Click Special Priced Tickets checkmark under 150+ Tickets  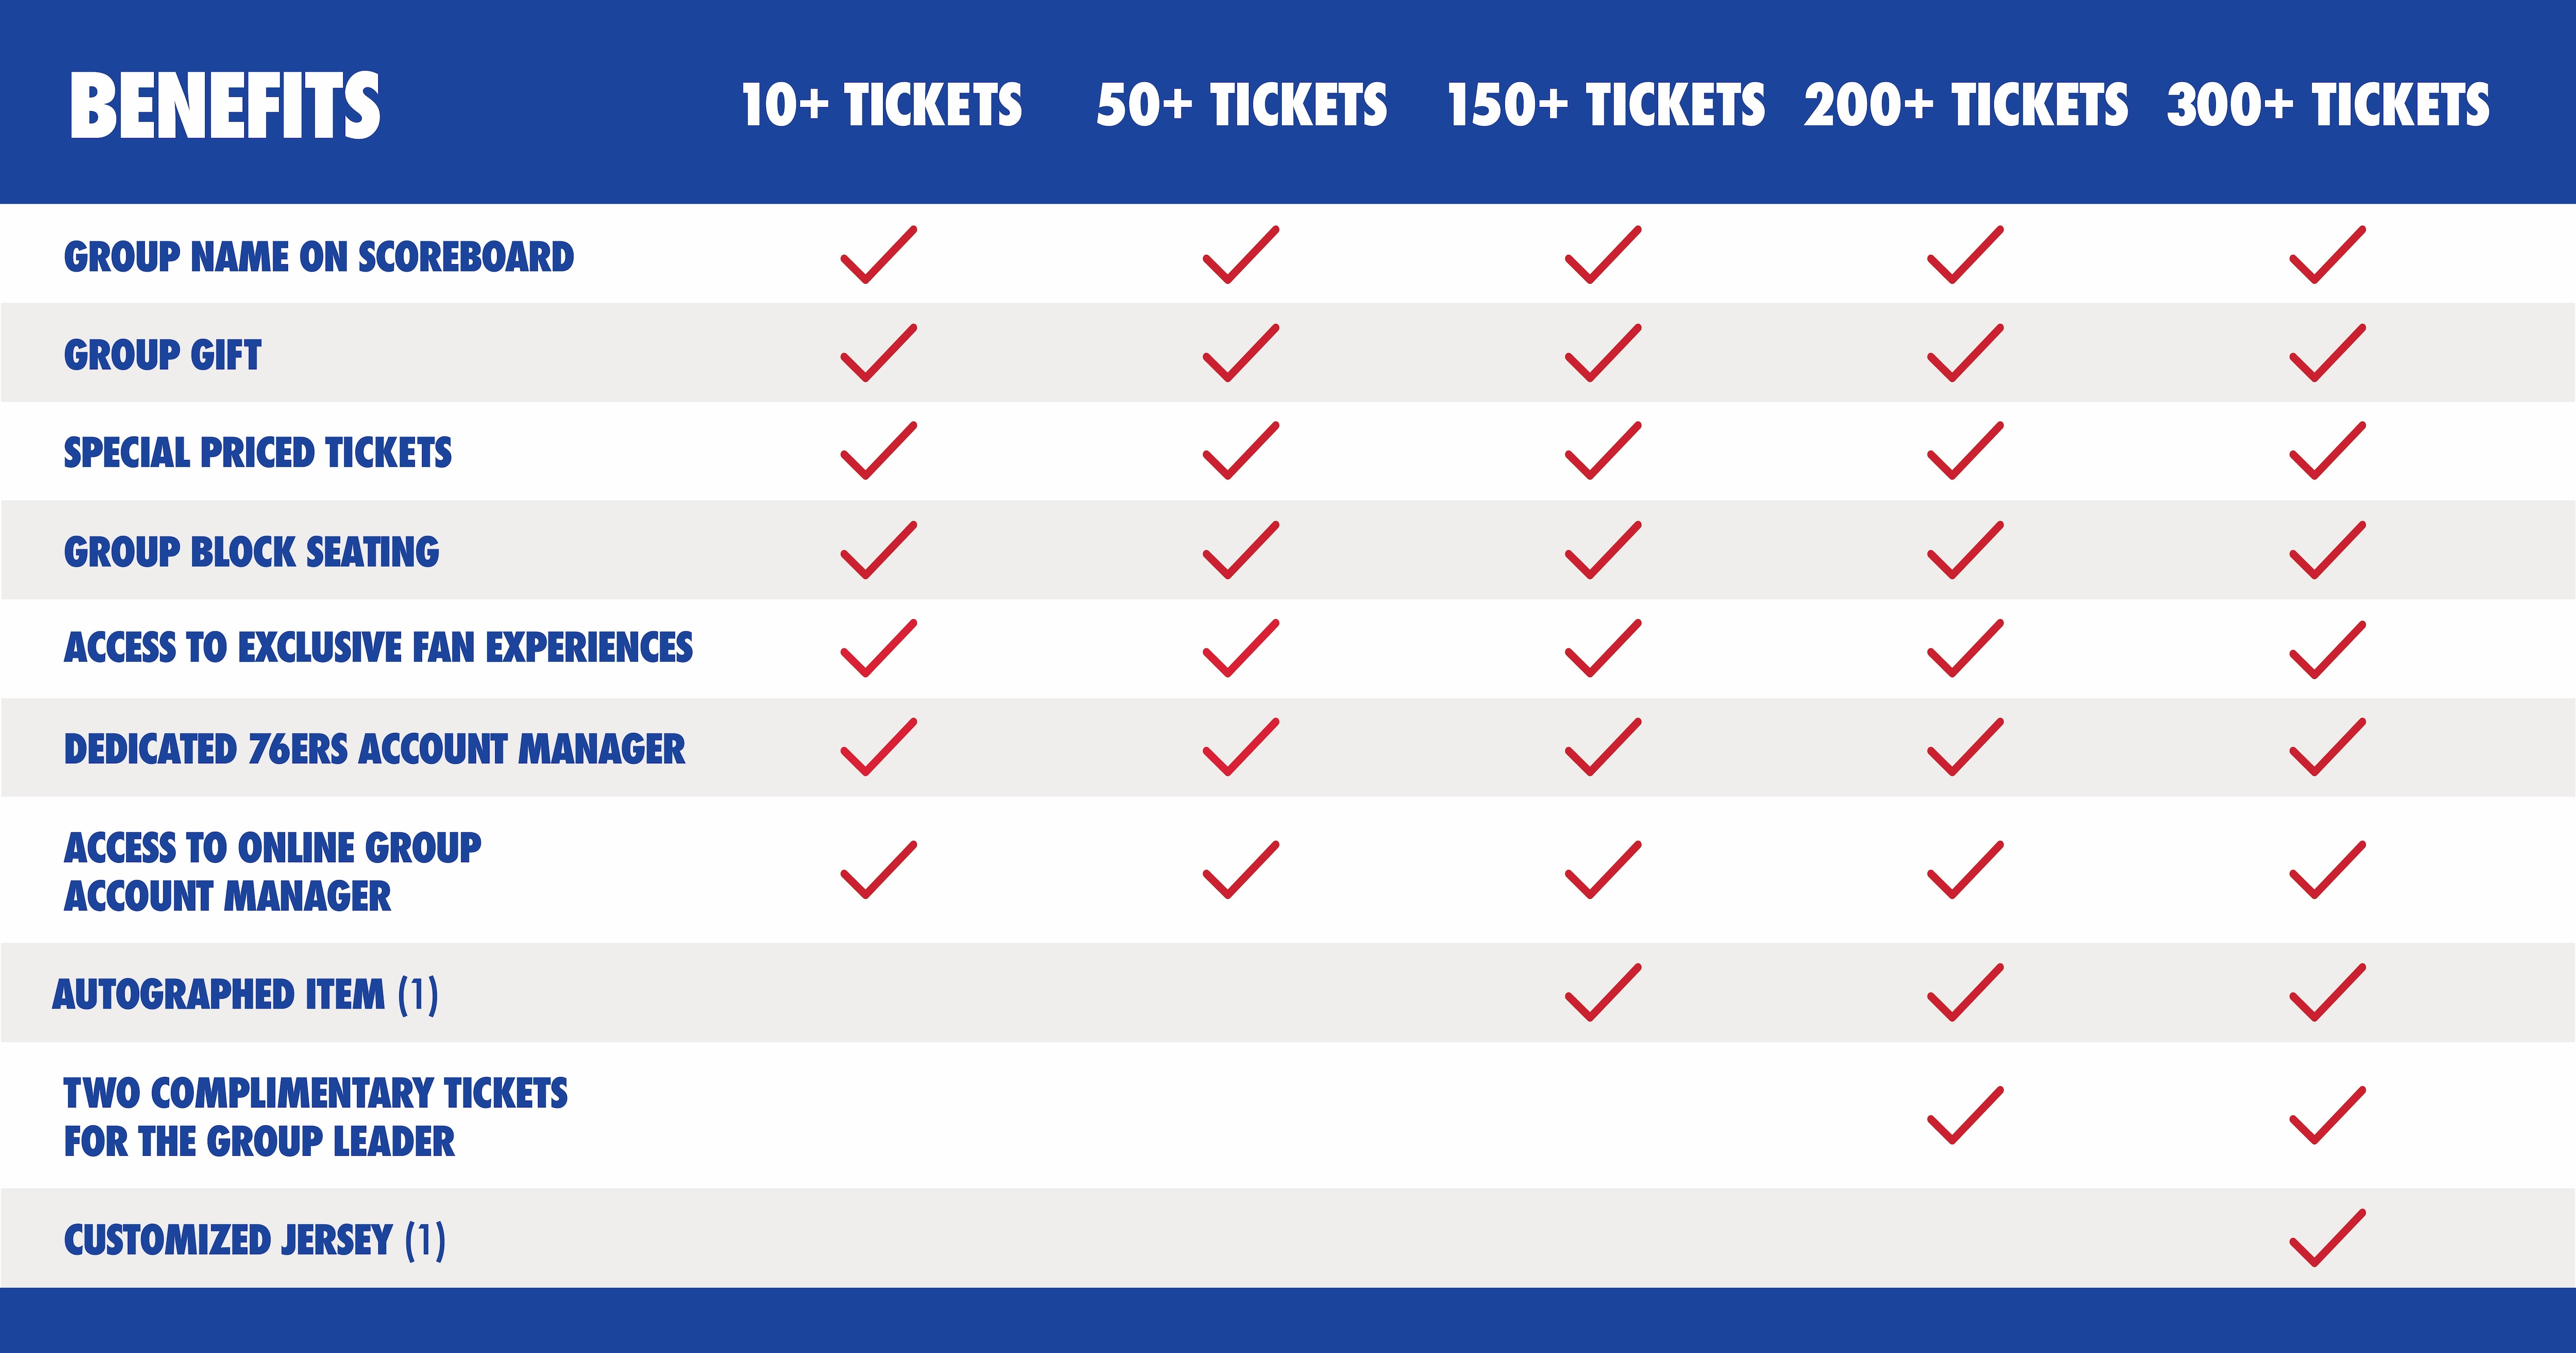(1602, 452)
